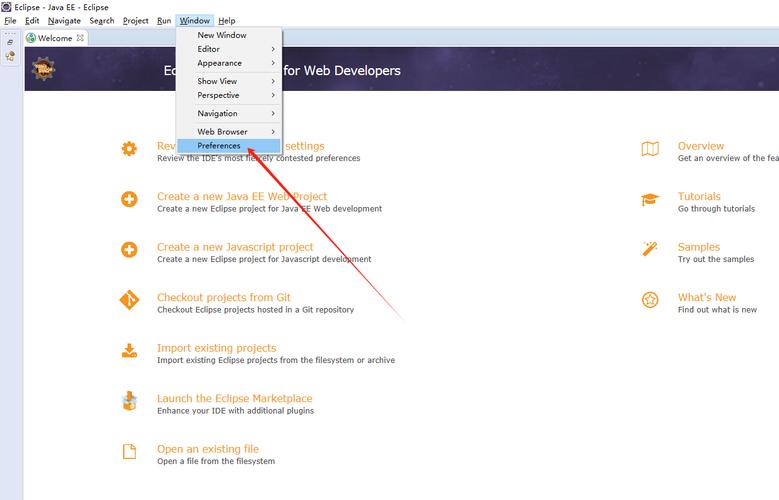Viewport: 779px width, 500px height.
Task: Close the Welcome tab
Action: click(x=81, y=38)
